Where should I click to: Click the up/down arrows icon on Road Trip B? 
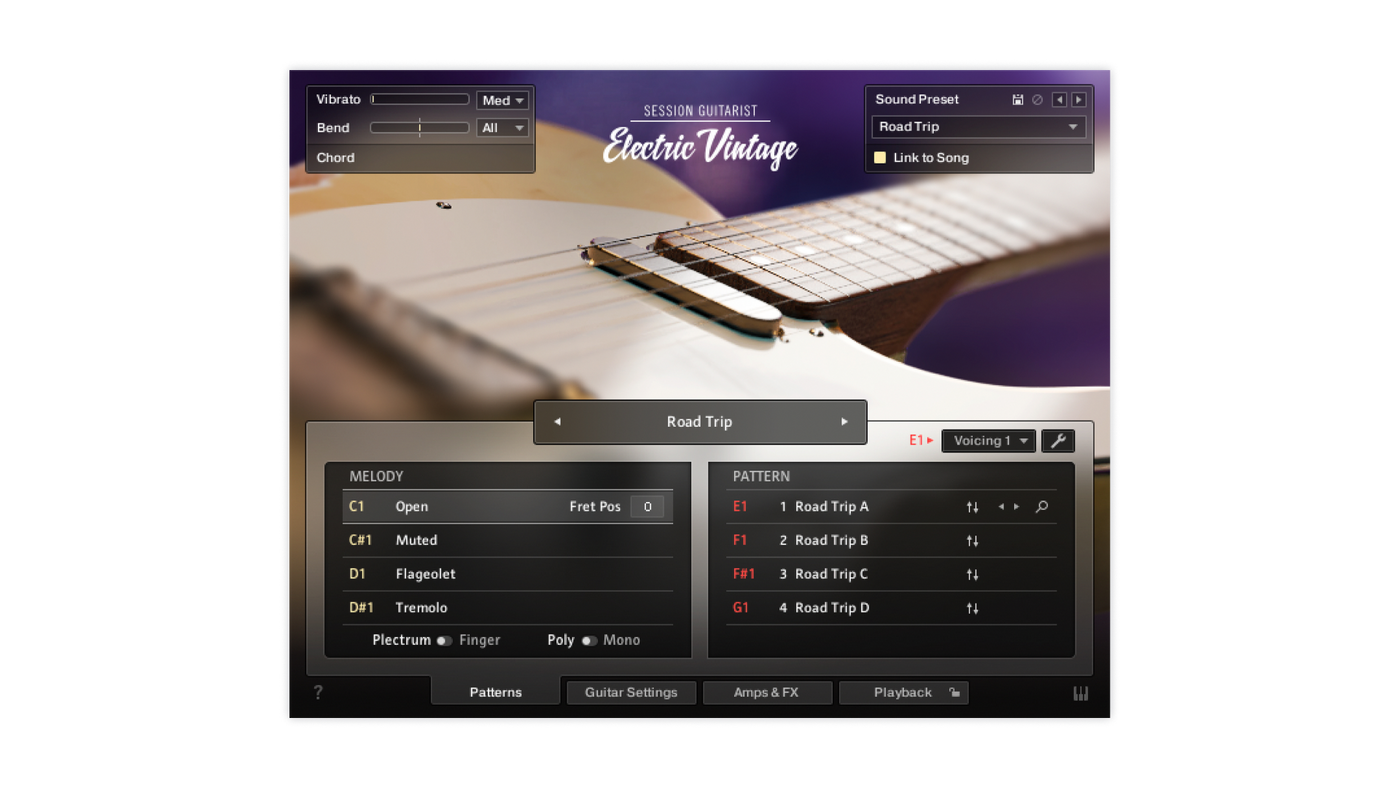[x=972, y=541]
